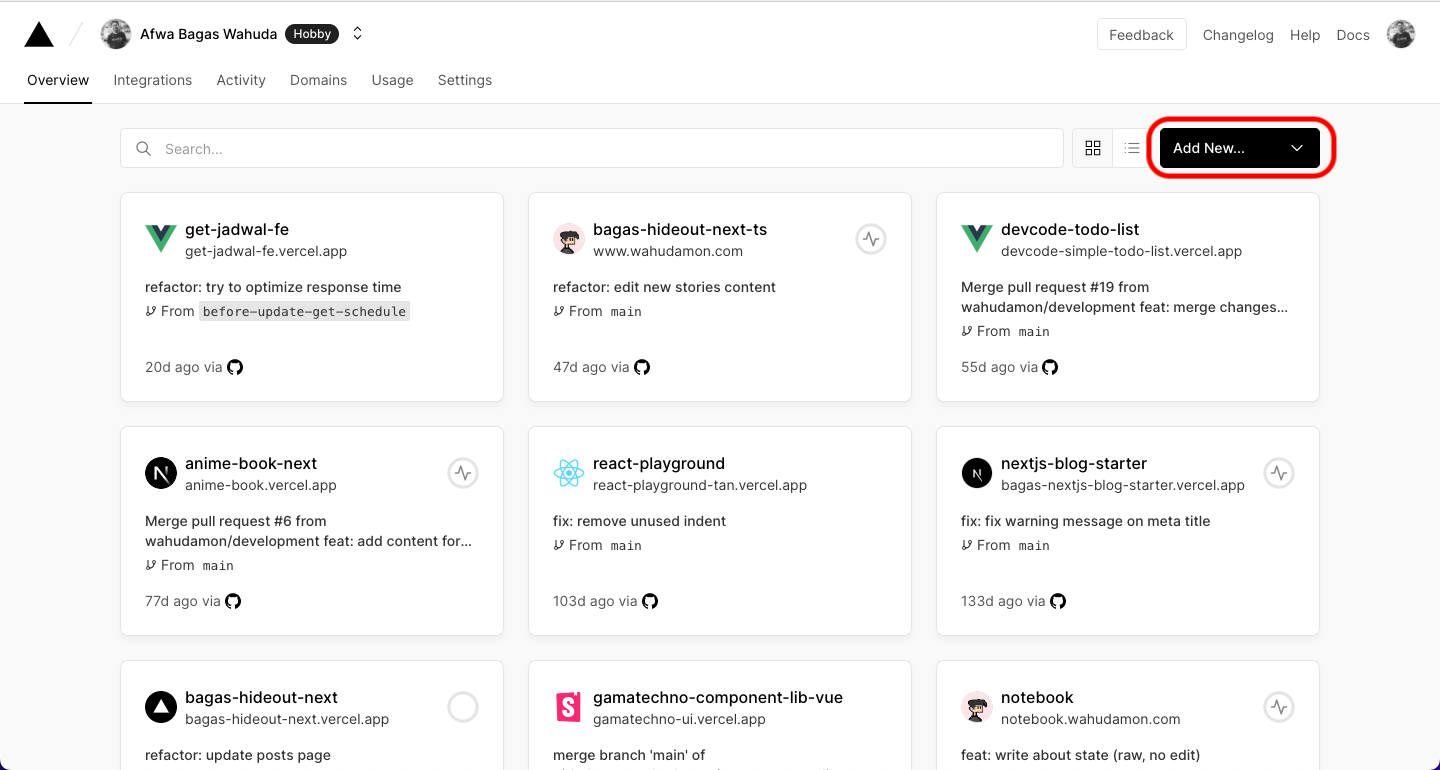Viewport: 1440px width, 770px height.
Task: Click the Hobby plan badge
Action: click(x=312, y=34)
